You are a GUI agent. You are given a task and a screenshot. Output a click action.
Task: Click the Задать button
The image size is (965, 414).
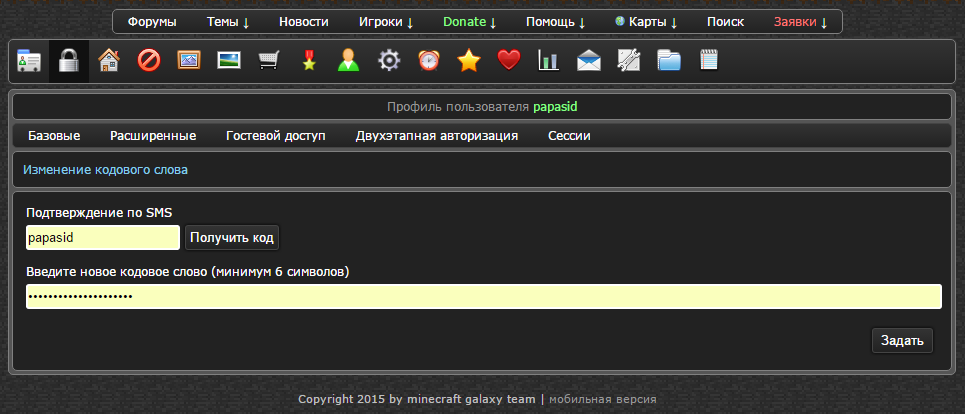pos(902,340)
